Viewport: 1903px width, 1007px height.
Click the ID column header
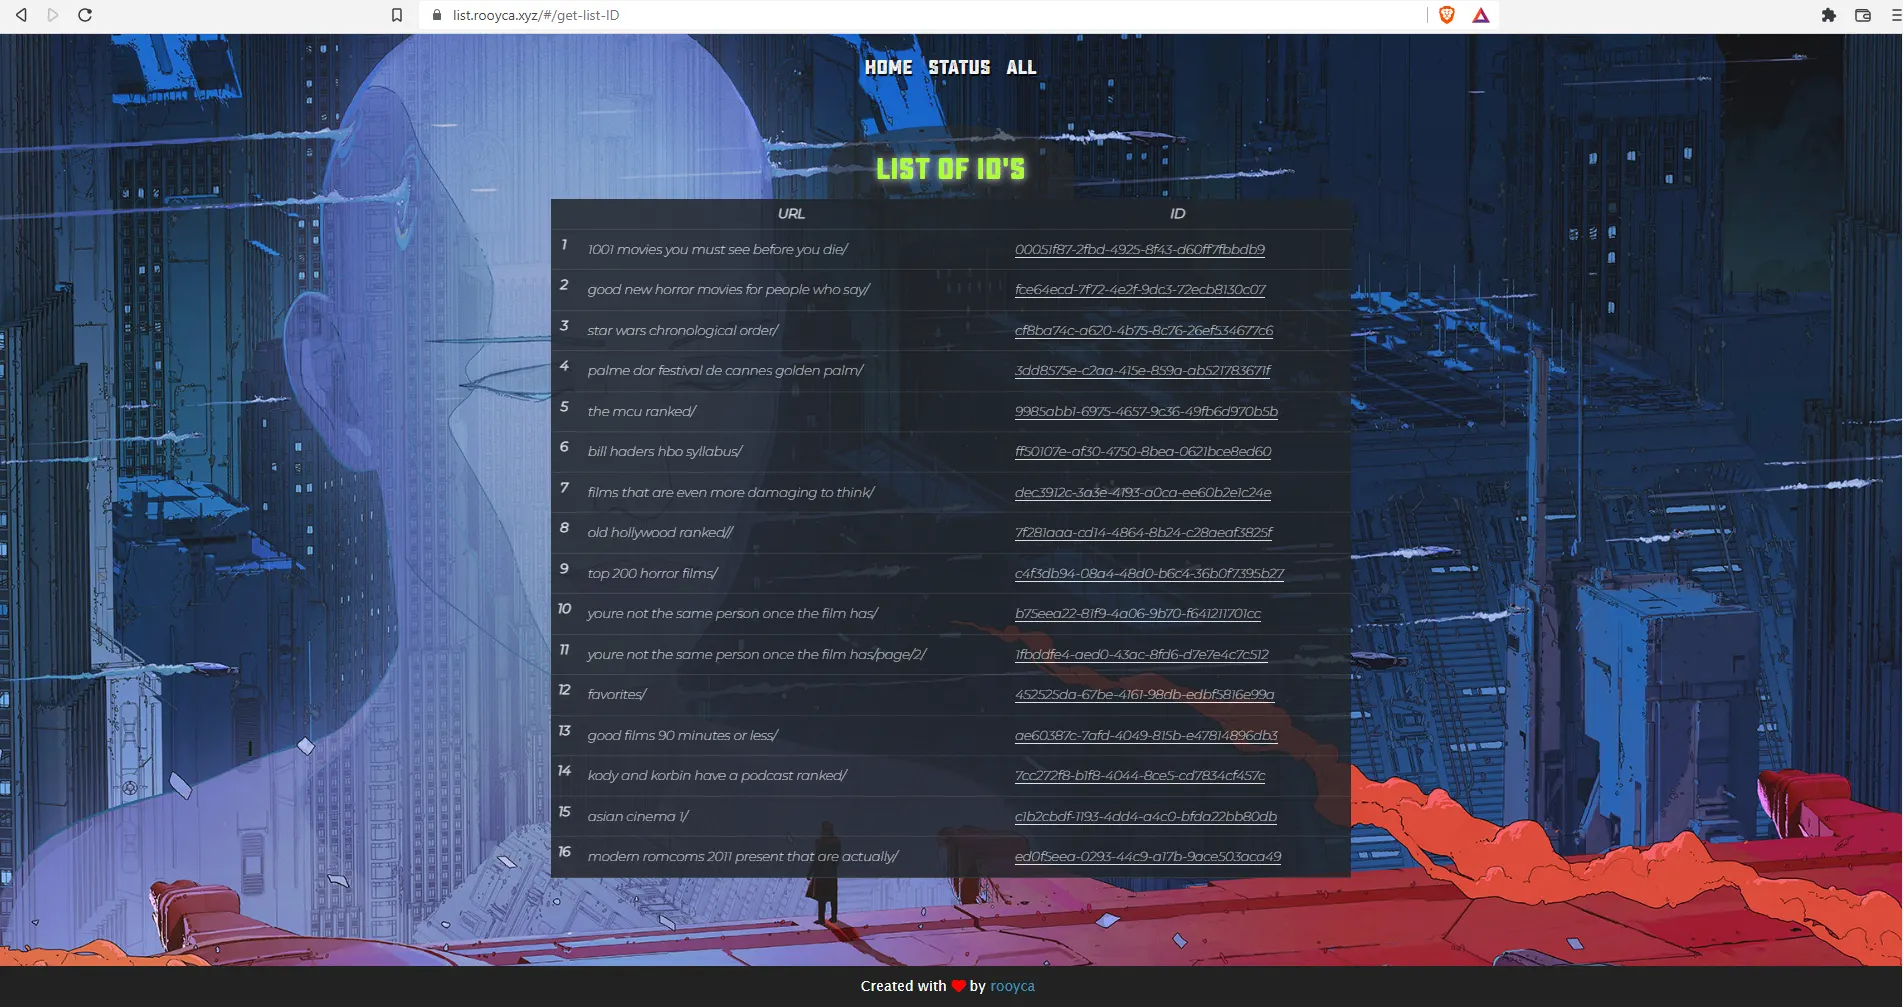[1177, 214]
